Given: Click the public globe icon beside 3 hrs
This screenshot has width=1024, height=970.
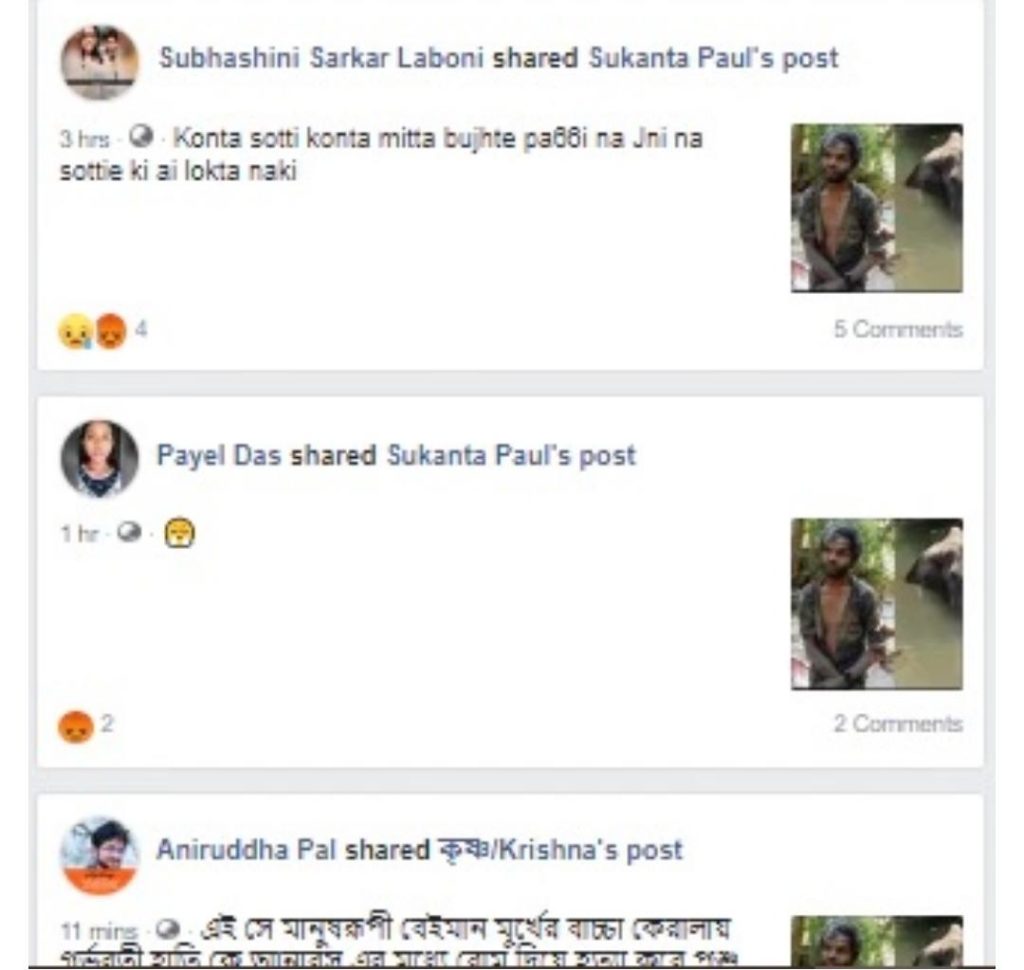Looking at the screenshot, I should [x=140, y=137].
